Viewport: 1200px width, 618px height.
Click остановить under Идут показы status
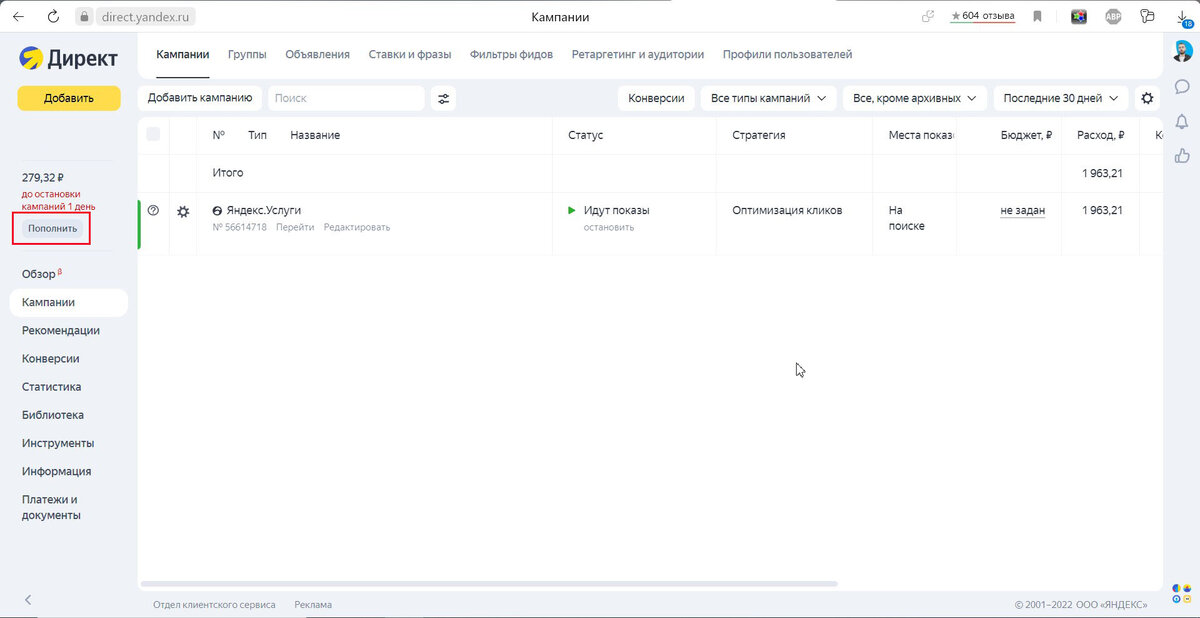pyautogui.click(x=609, y=227)
